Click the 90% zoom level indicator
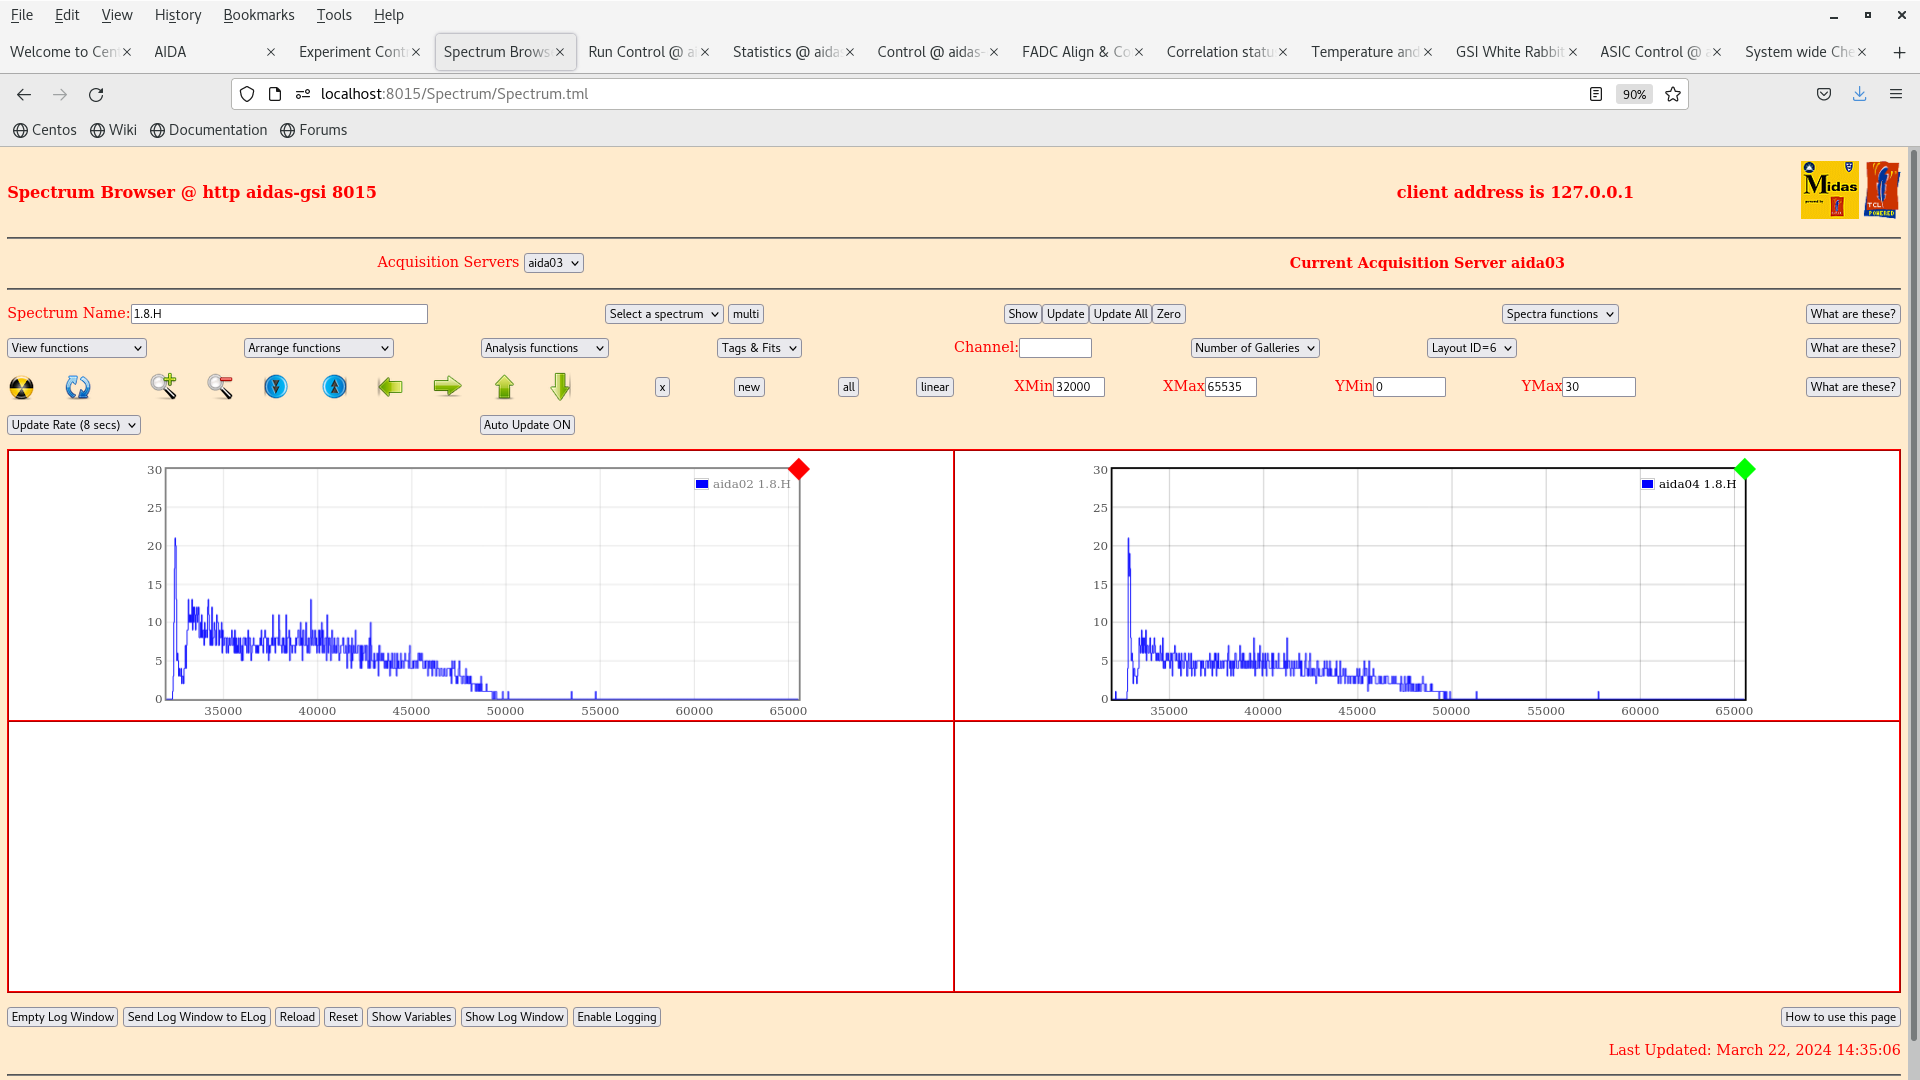 (1634, 94)
